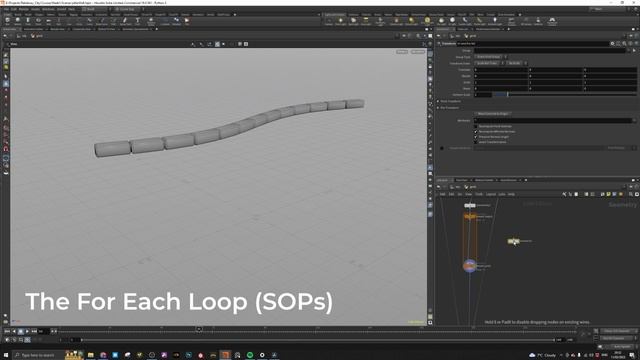Screen dimensions: 640x360
Task: Open the Group Type dropdown
Action: (490, 57)
